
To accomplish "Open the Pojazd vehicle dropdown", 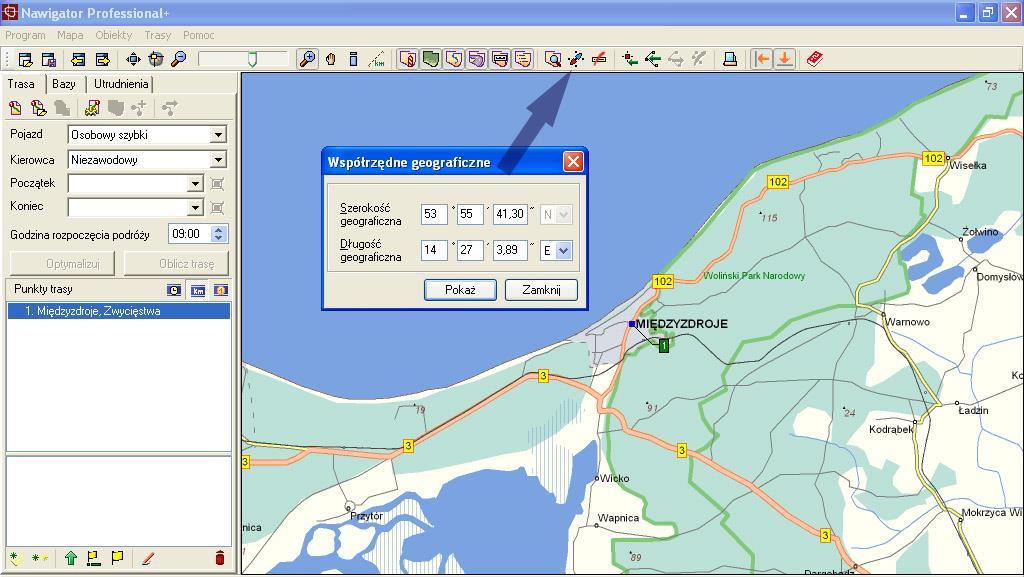I will click(x=218, y=135).
